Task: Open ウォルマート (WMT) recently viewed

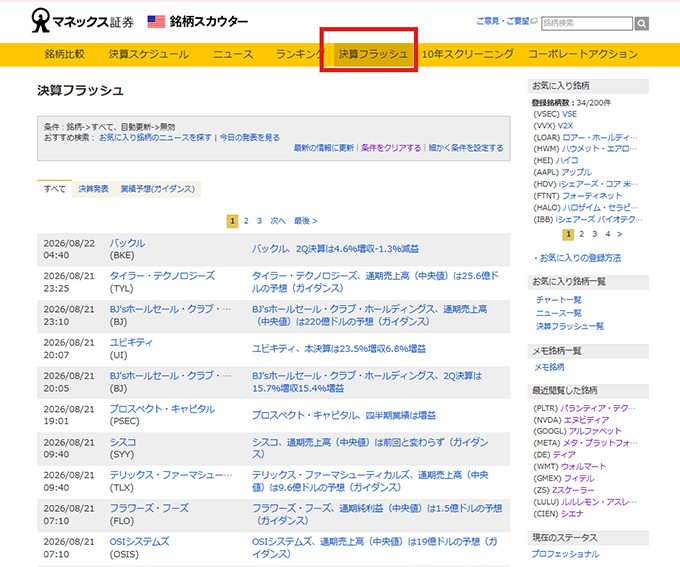Action: click(583, 467)
